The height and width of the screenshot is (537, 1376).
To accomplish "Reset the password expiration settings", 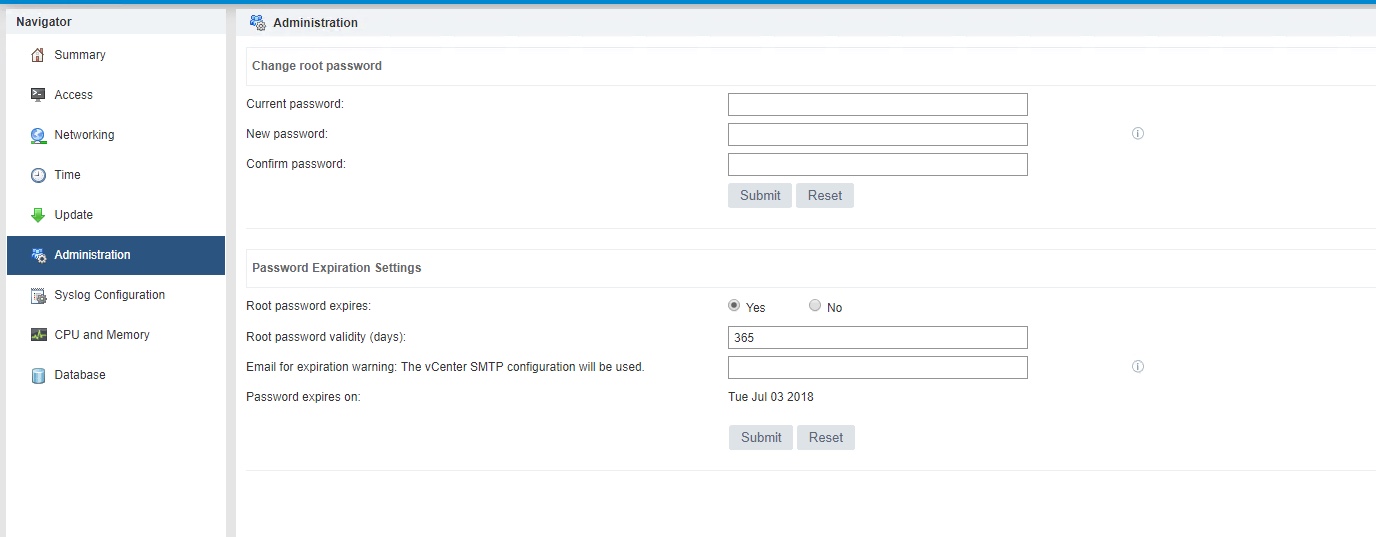I will point(826,438).
